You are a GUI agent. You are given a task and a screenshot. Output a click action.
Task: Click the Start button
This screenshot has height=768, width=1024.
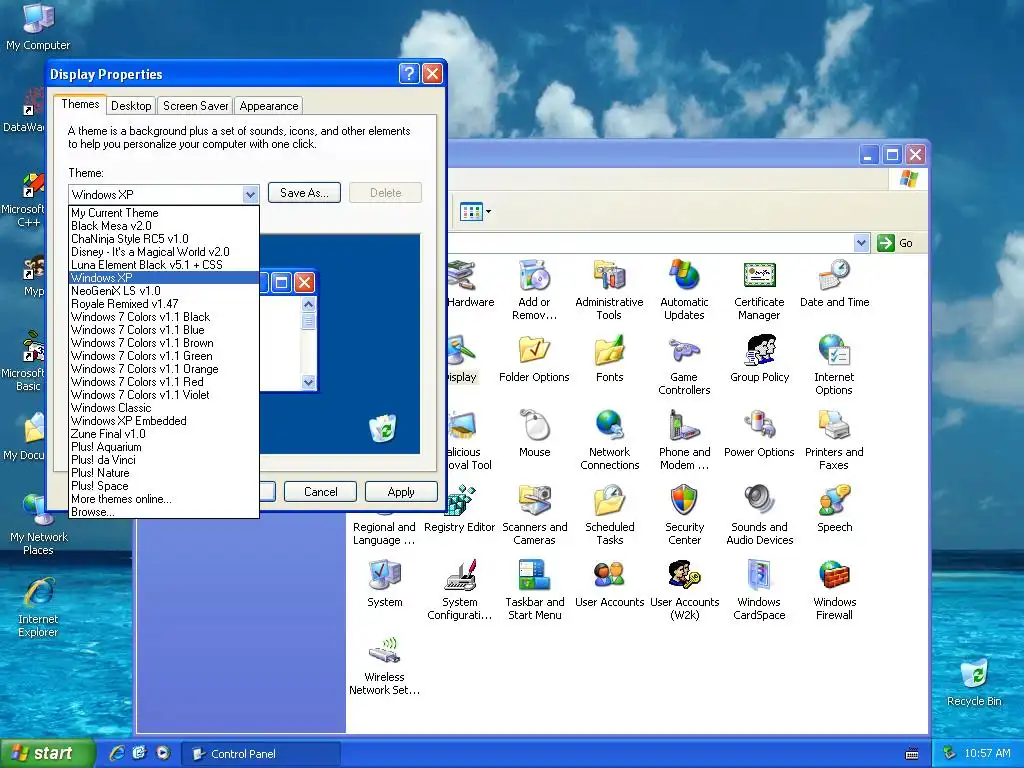coord(47,753)
